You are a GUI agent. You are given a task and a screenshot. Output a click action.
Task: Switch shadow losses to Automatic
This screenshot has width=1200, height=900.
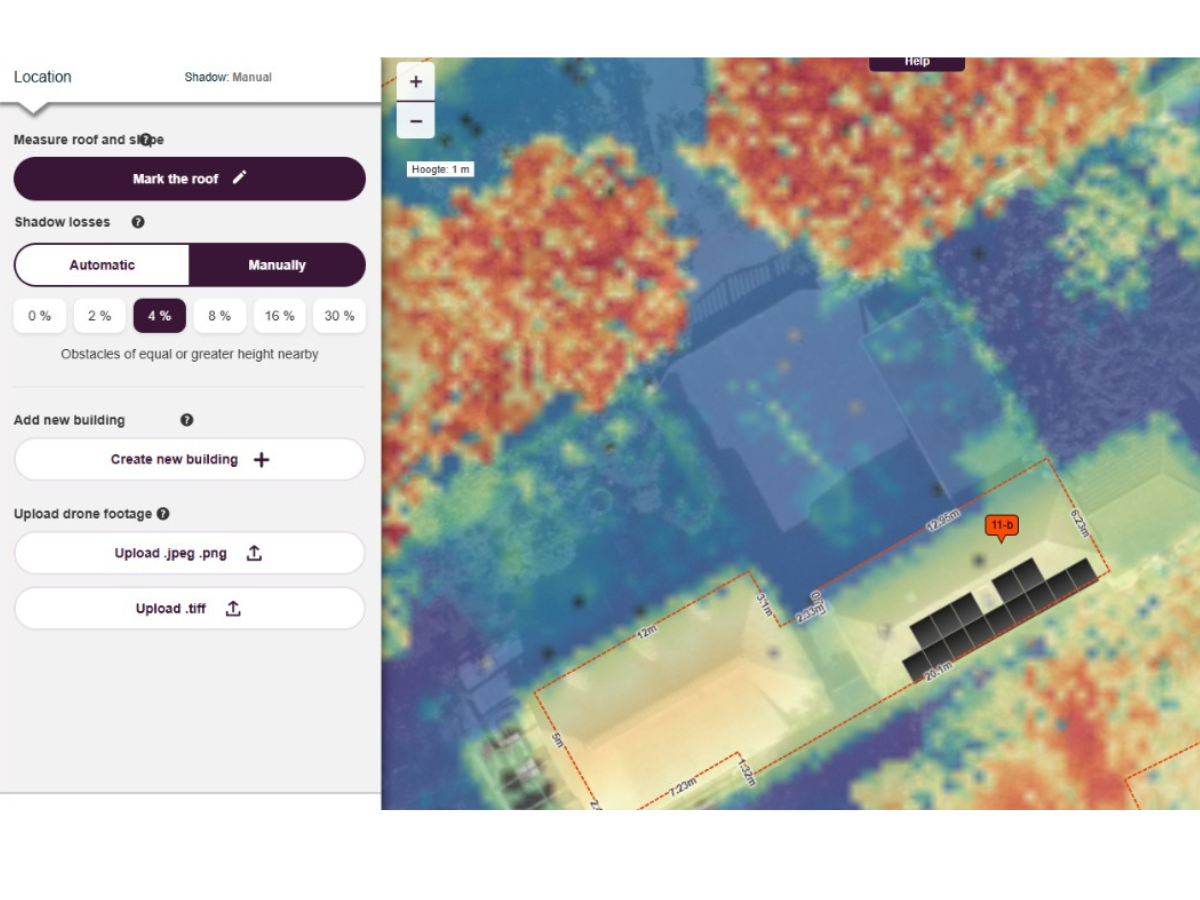[x=102, y=265]
